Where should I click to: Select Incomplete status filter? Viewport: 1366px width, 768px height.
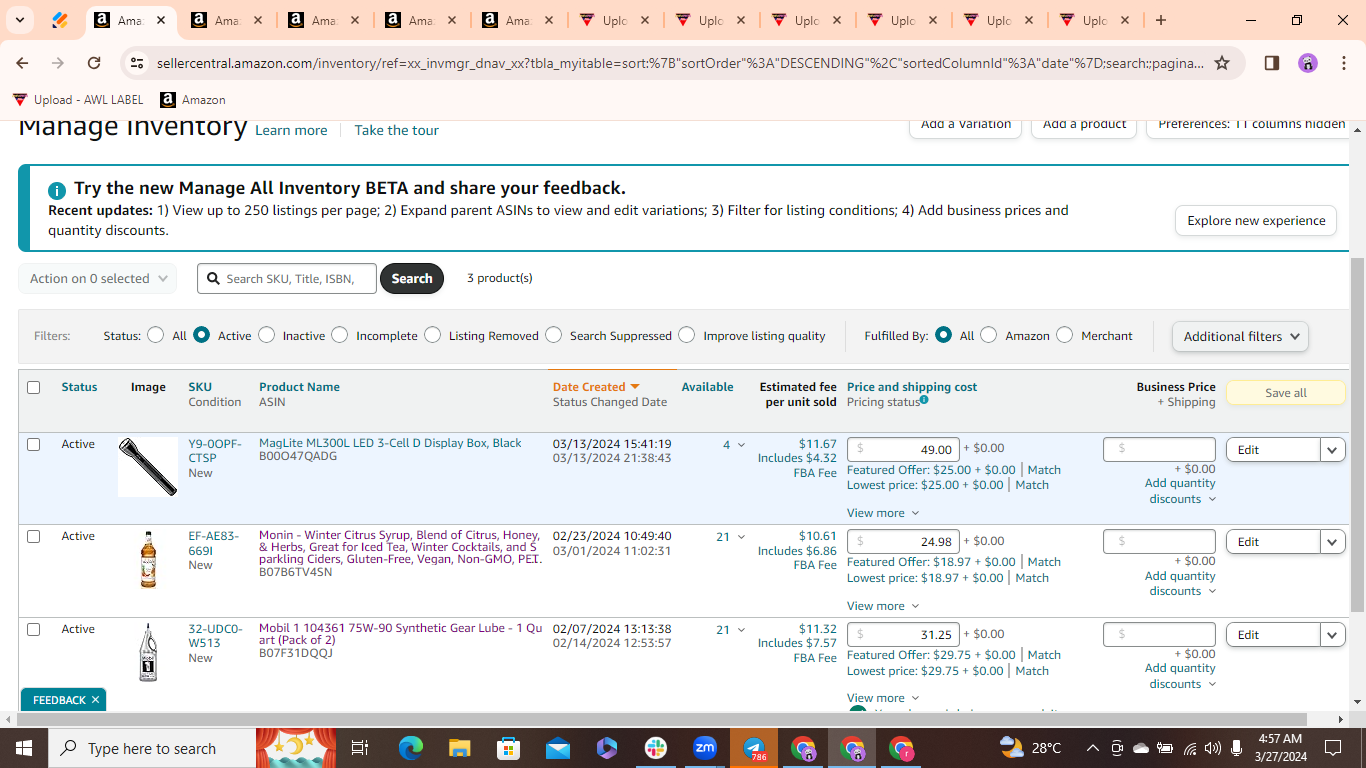(x=340, y=335)
